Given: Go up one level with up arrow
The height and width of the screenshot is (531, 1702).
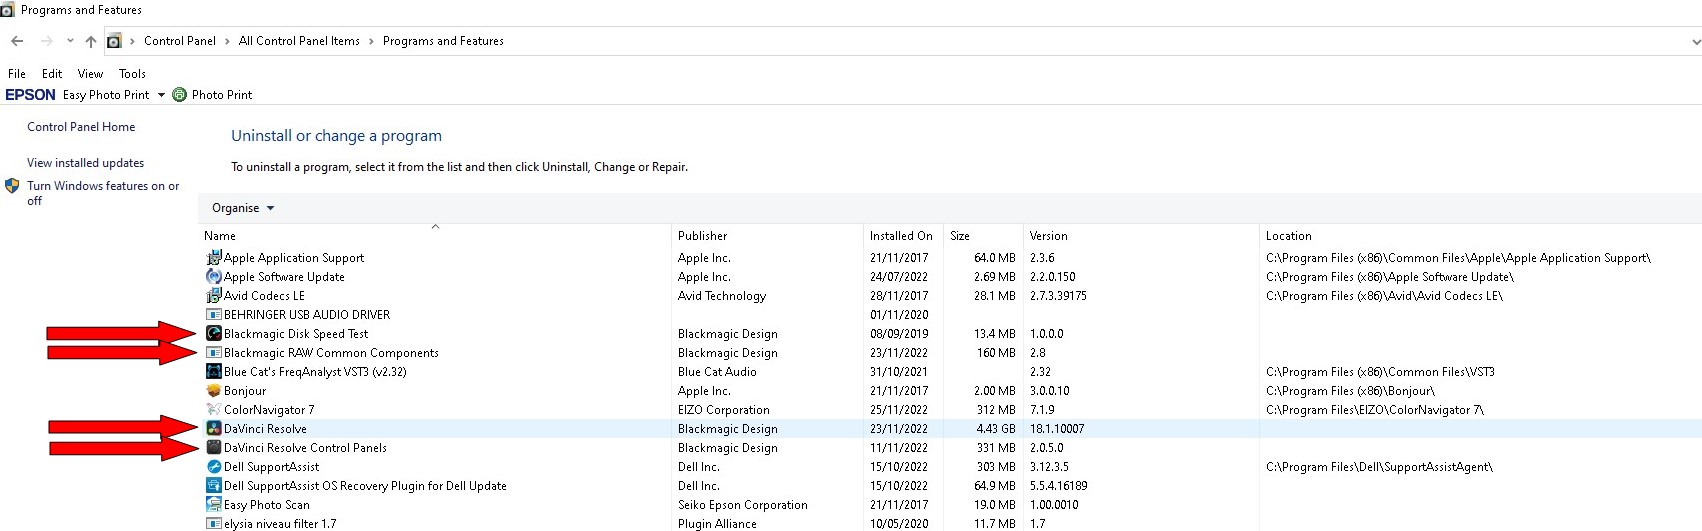Looking at the screenshot, I should click(x=91, y=41).
